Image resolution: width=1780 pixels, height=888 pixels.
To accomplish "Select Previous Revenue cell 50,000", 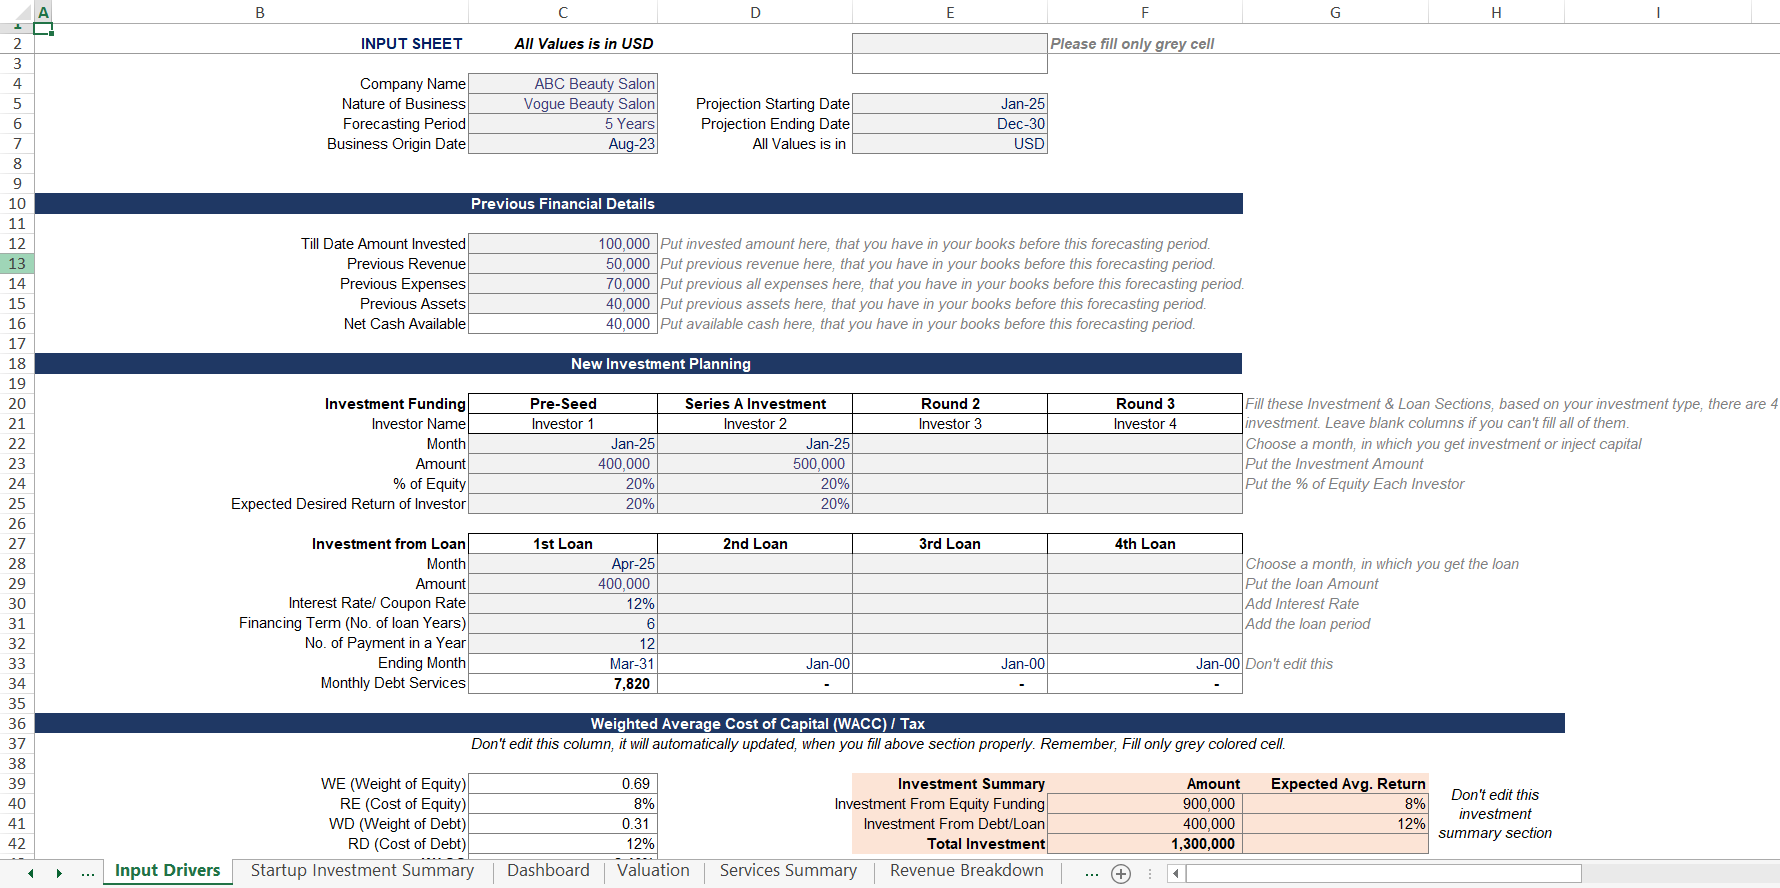I will pos(563,264).
